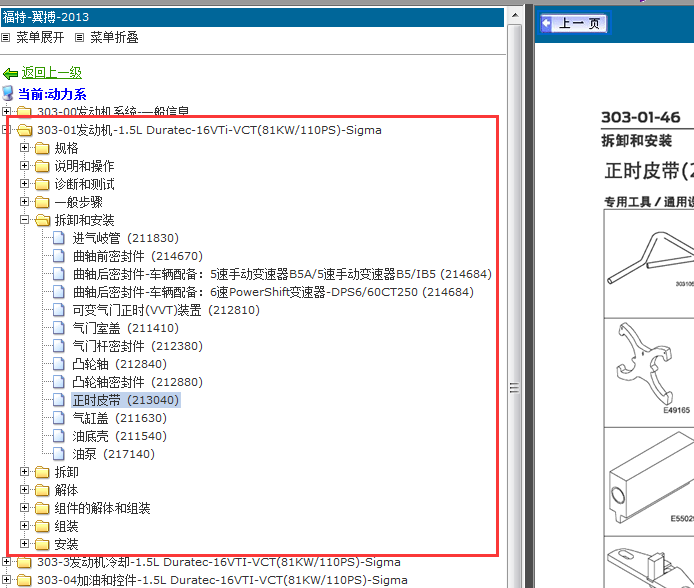Expand the 规格 folder node
Screen dimensions: 694x588
click(24, 148)
